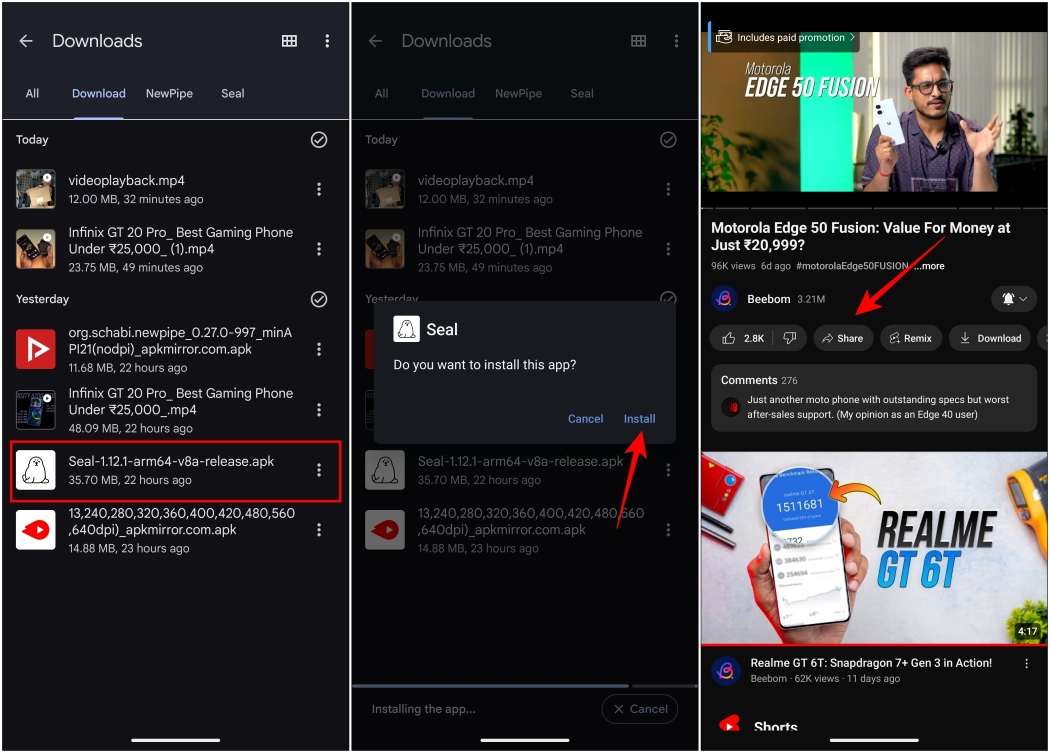
Task: Expand the video description with ...more
Action: (929, 266)
